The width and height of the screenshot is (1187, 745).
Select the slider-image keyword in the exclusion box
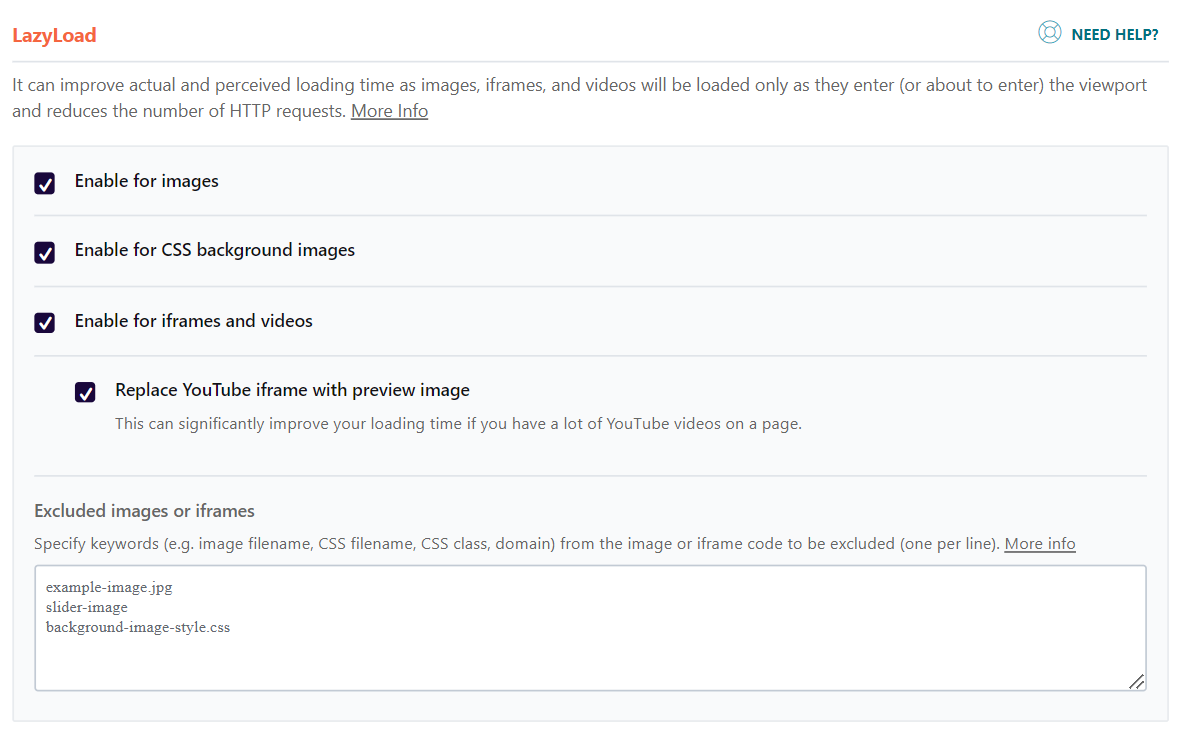(86, 607)
